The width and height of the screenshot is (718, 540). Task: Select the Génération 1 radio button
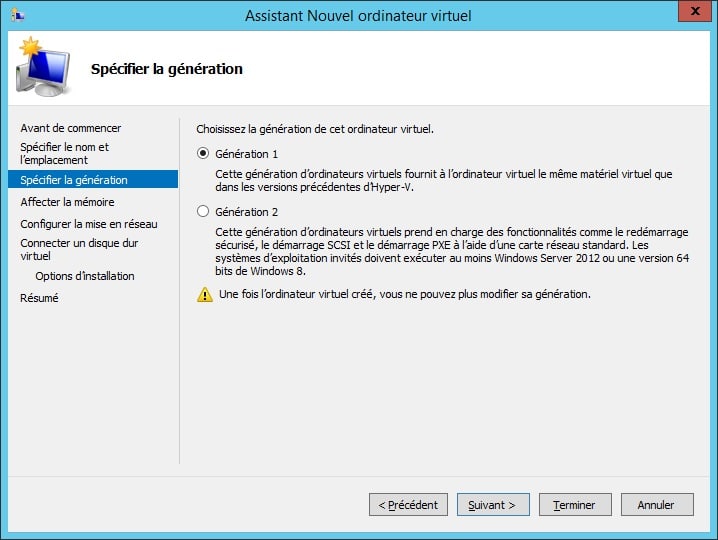(203, 153)
